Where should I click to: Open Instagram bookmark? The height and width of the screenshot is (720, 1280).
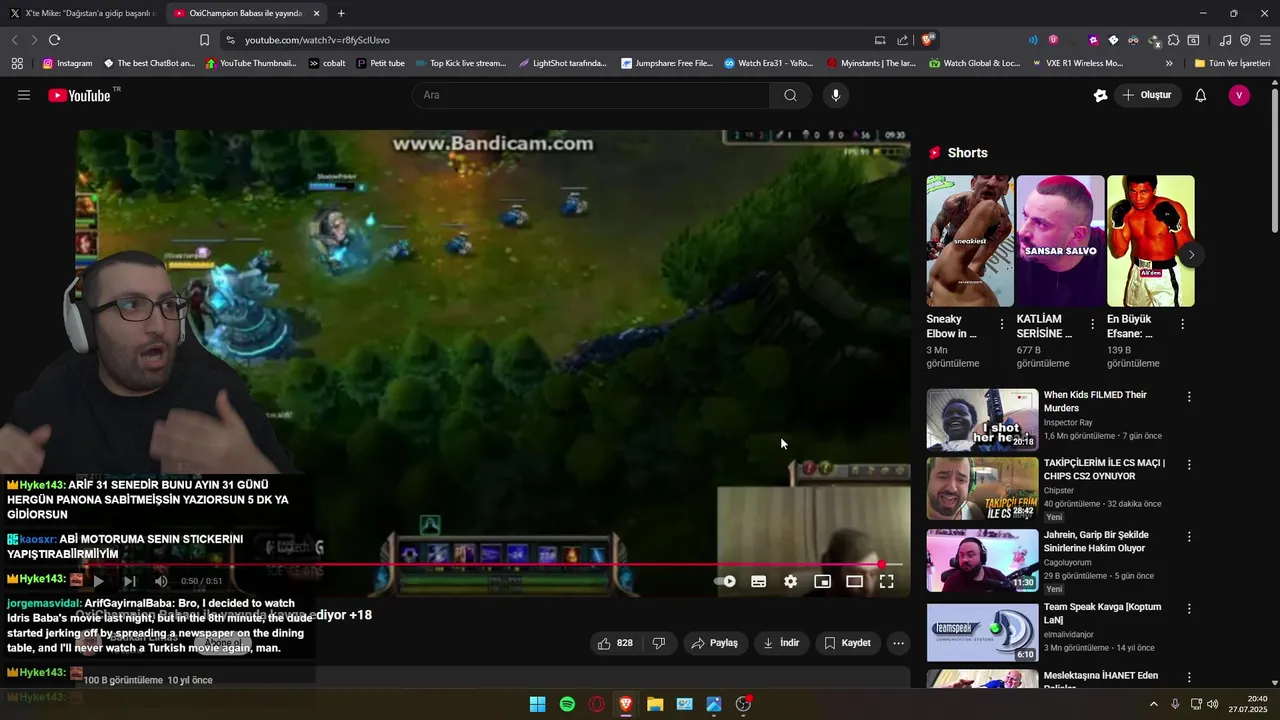[x=67, y=63]
